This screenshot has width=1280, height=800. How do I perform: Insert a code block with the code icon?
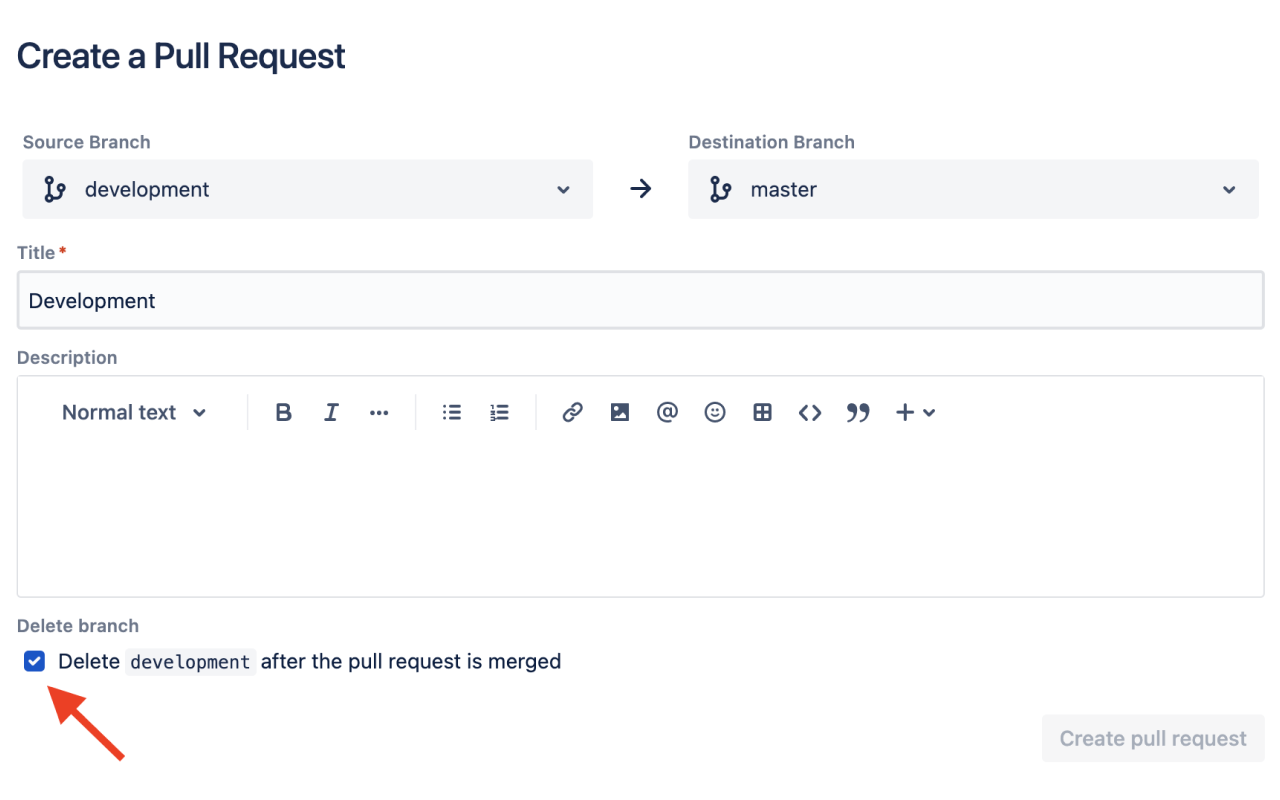click(810, 412)
